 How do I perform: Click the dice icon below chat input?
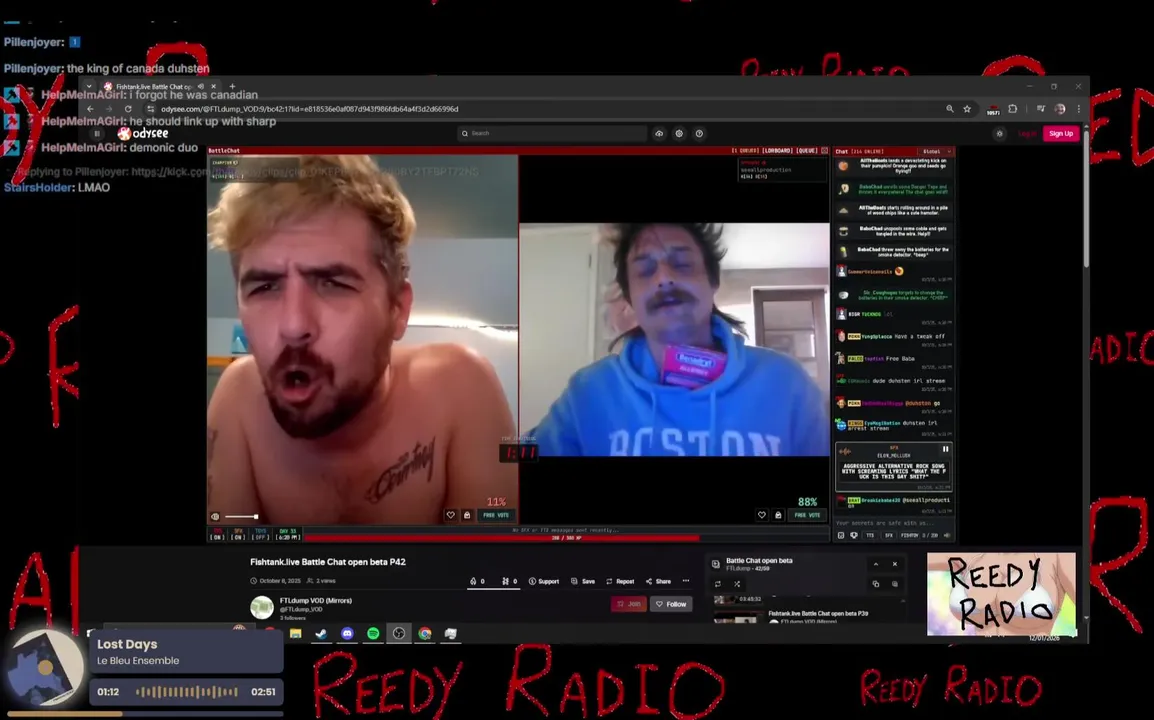click(x=841, y=535)
